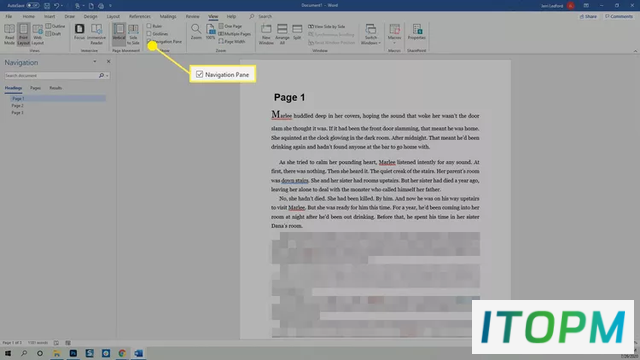Choose Multiple Pages zoom

[x=235, y=34]
